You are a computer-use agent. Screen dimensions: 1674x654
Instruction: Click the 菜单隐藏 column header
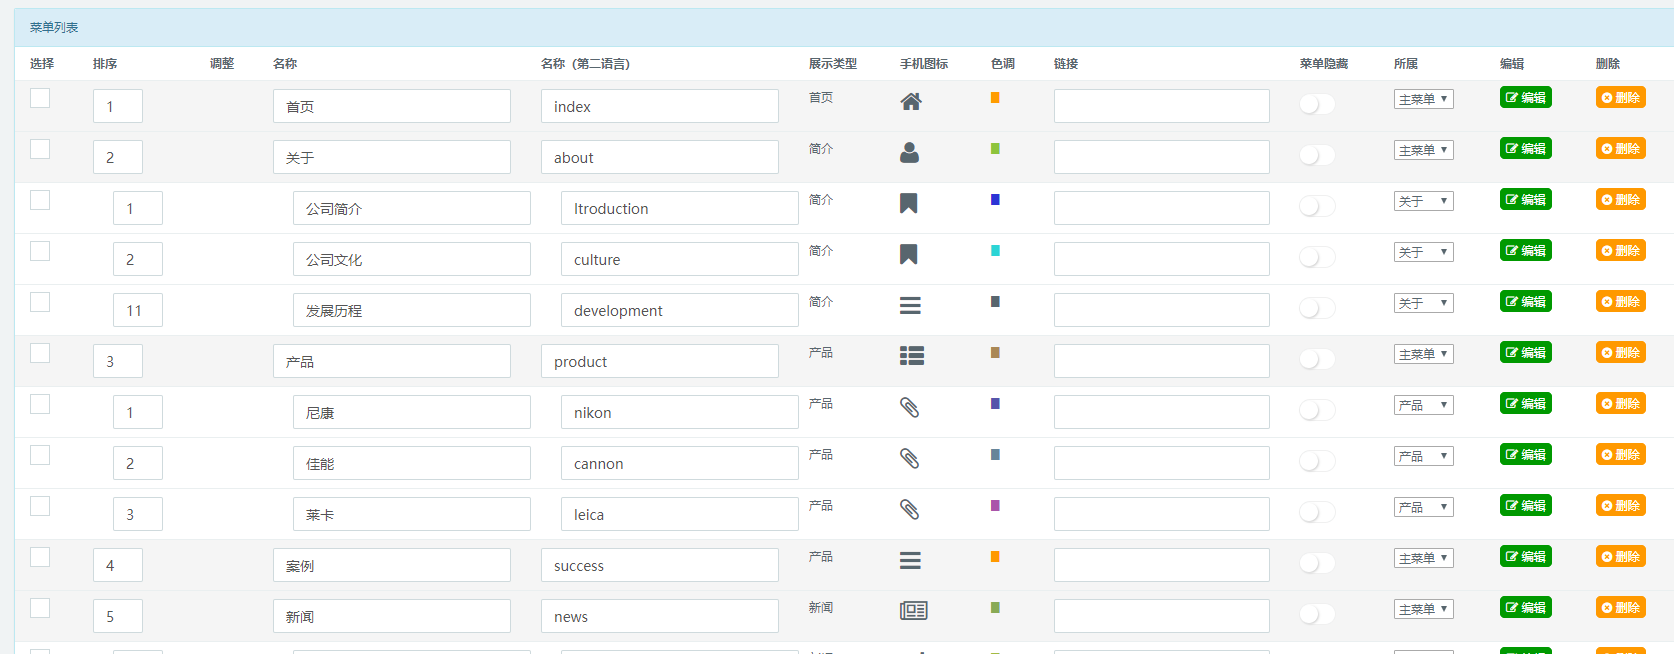(x=1323, y=64)
